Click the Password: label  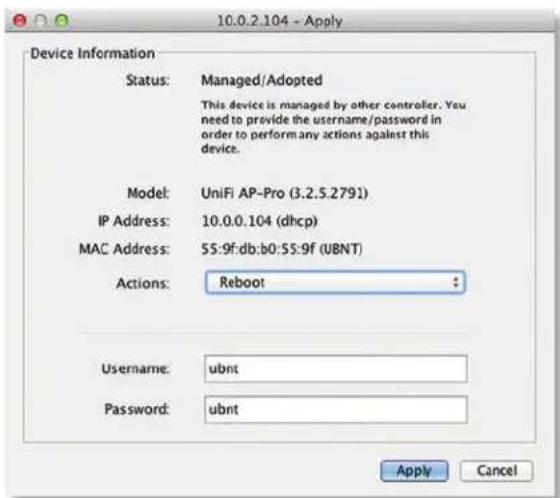tap(136, 409)
